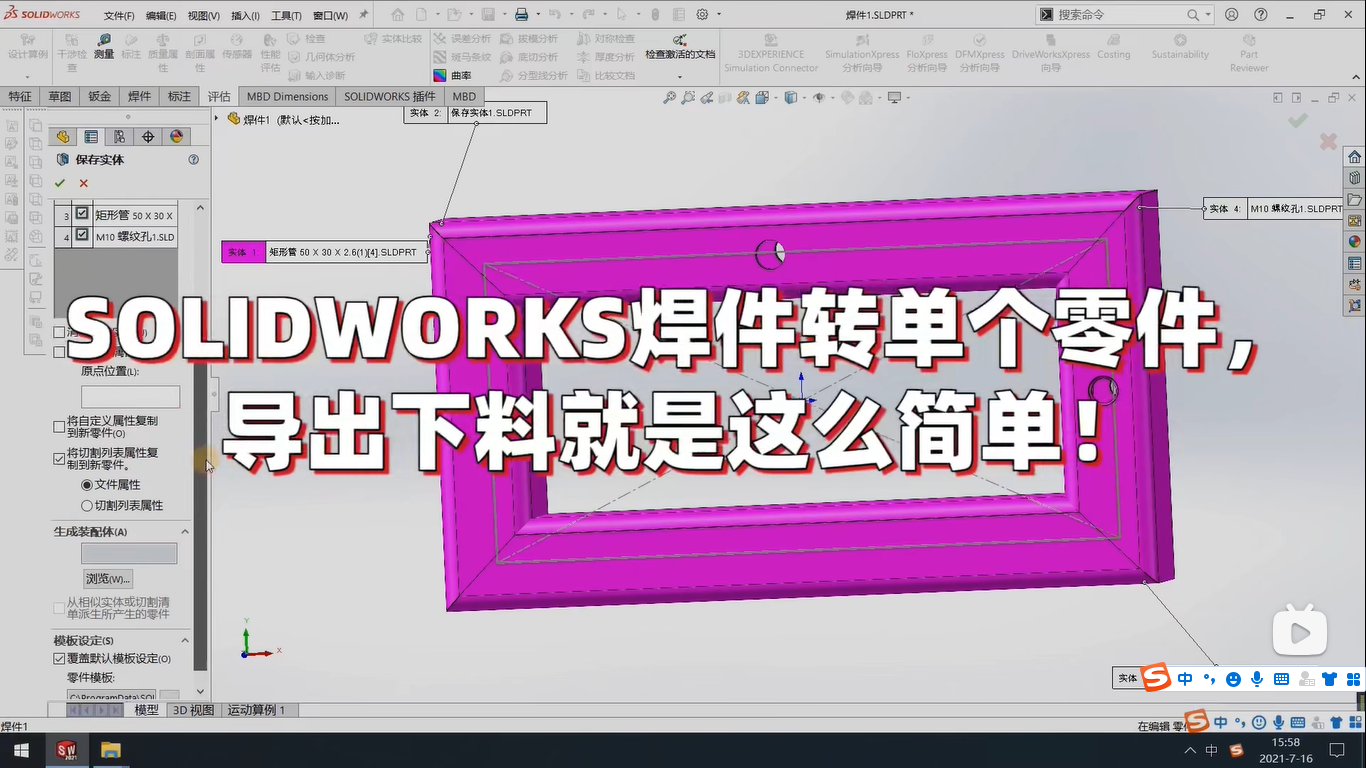Image resolution: width=1366 pixels, height=768 pixels.
Task: Open the 工具(T) menu
Action: 287,16
